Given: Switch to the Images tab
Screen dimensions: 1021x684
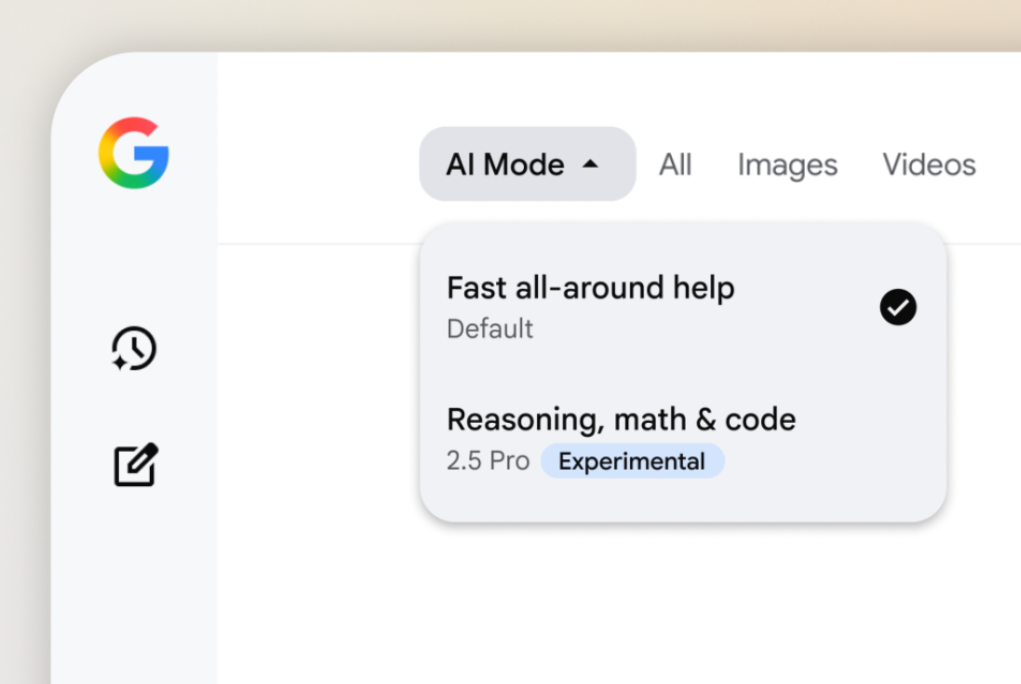Looking at the screenshot, I should pos(787,164).
